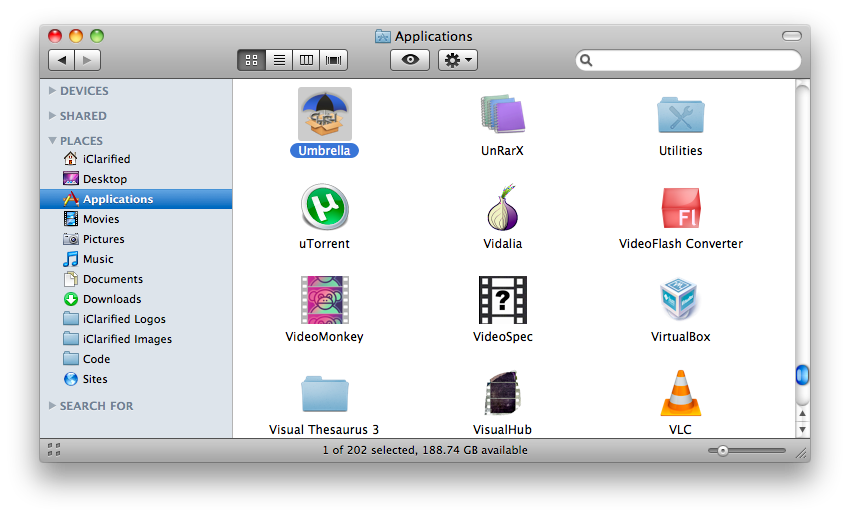Click the UnRarX application icon

[x=502, y=114]
